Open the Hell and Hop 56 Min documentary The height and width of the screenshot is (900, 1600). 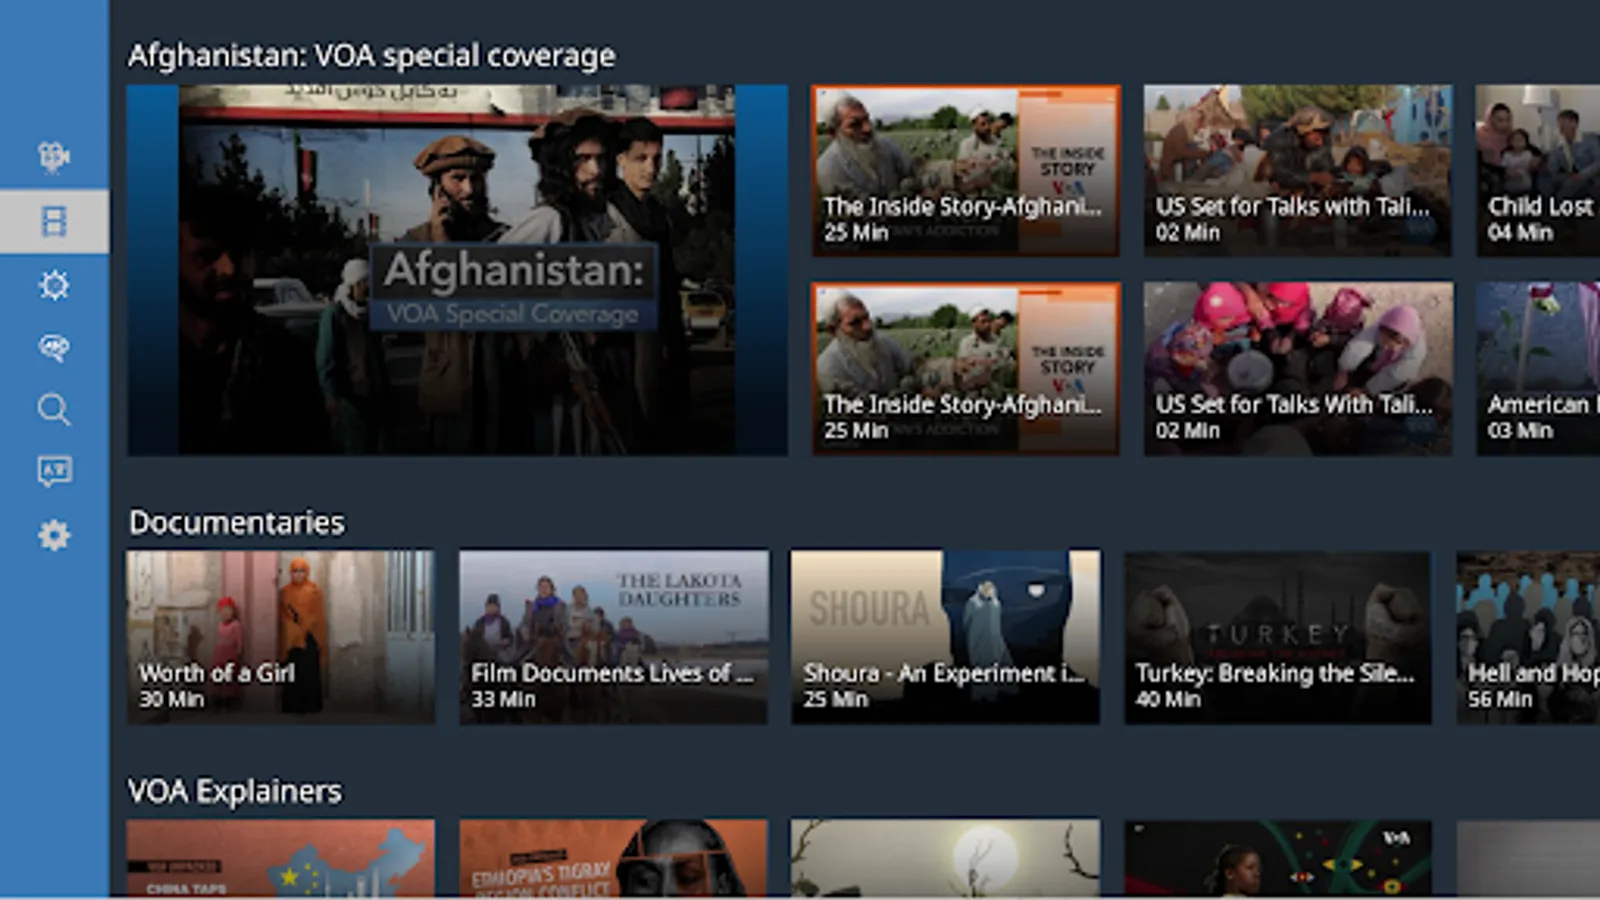pos(1528,637)
